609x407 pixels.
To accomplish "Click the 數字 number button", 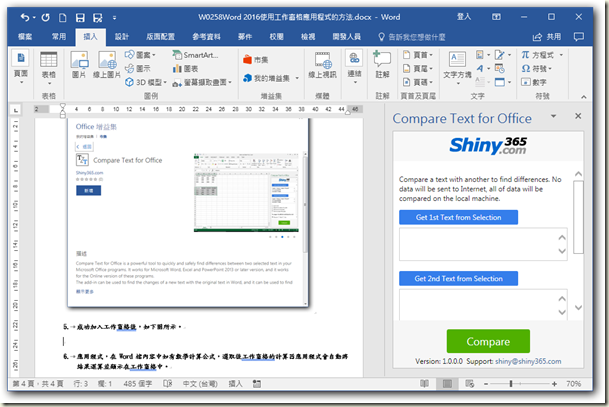I will [x=534, y=82].
